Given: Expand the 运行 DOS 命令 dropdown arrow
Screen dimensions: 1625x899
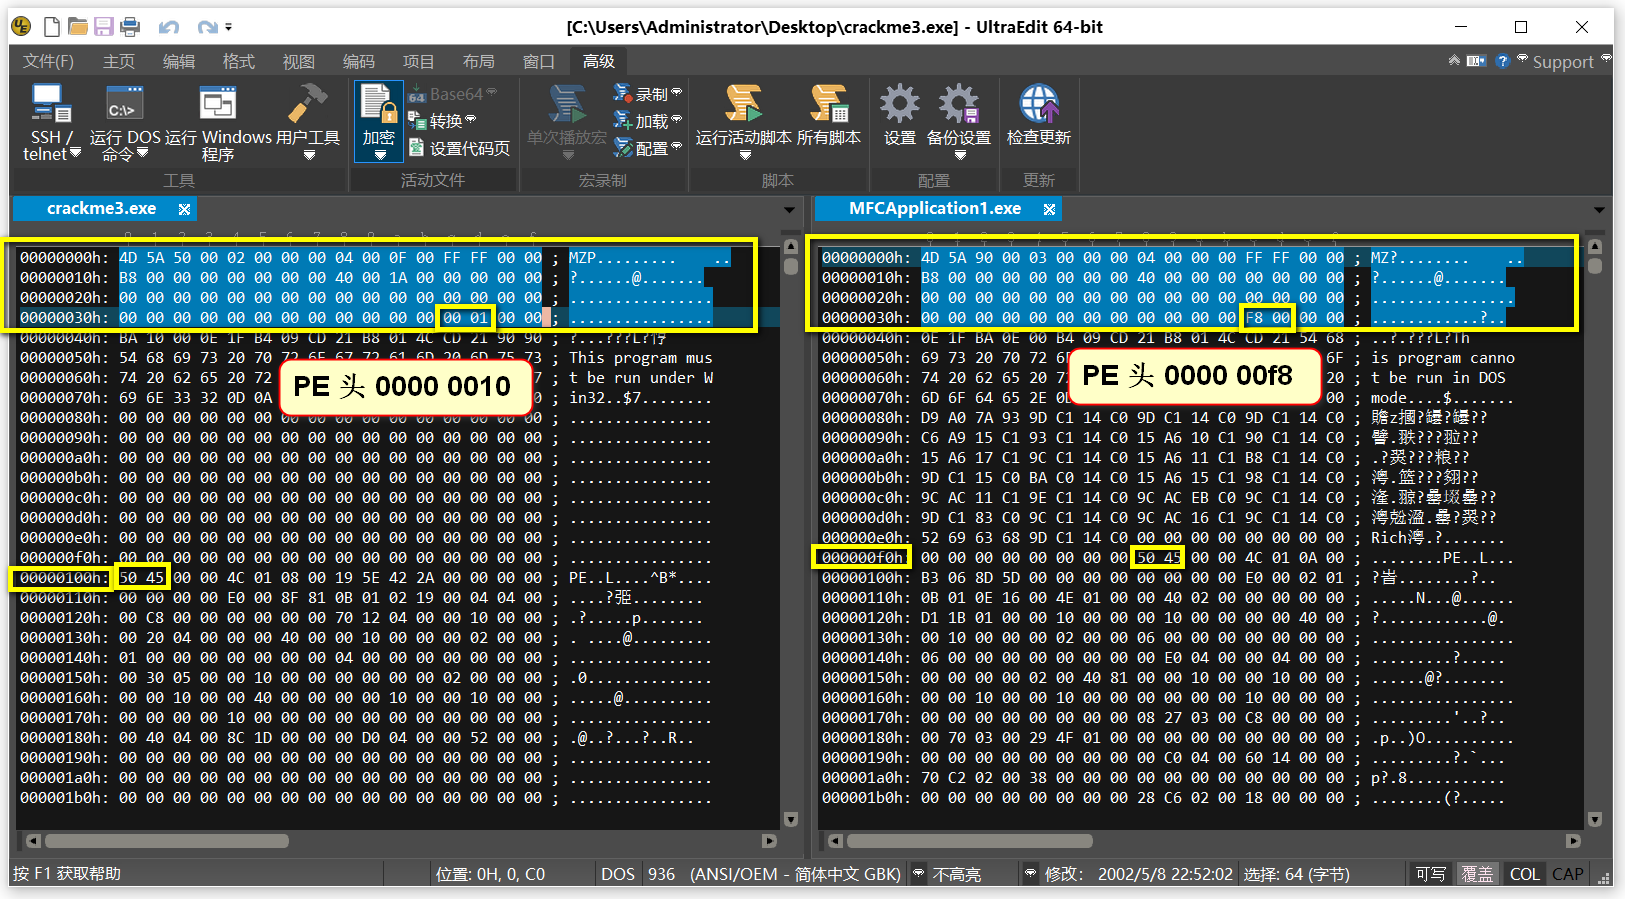Looking at the screenshot, I should point(143,153).
